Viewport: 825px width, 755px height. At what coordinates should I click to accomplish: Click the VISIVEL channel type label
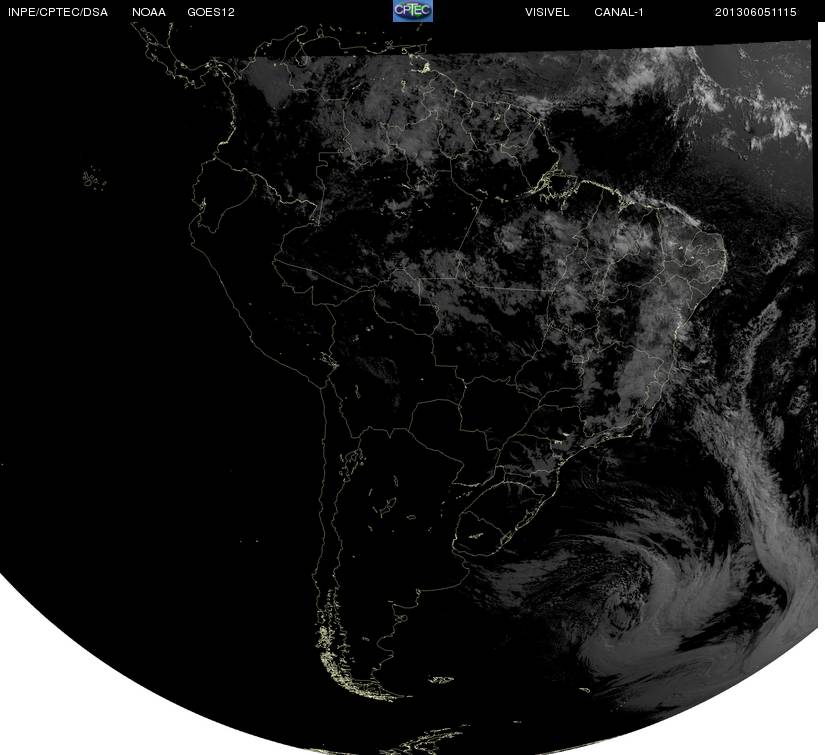pyautogui.click(x=547, y=12)
